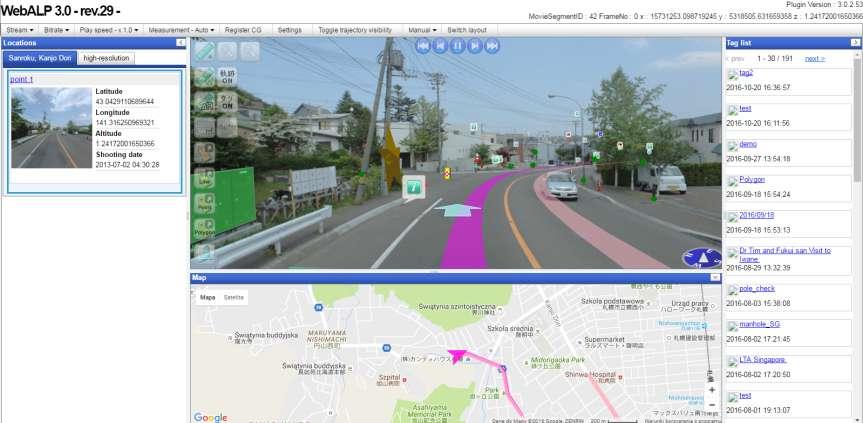Collapse the Map panel

(715, 278)
